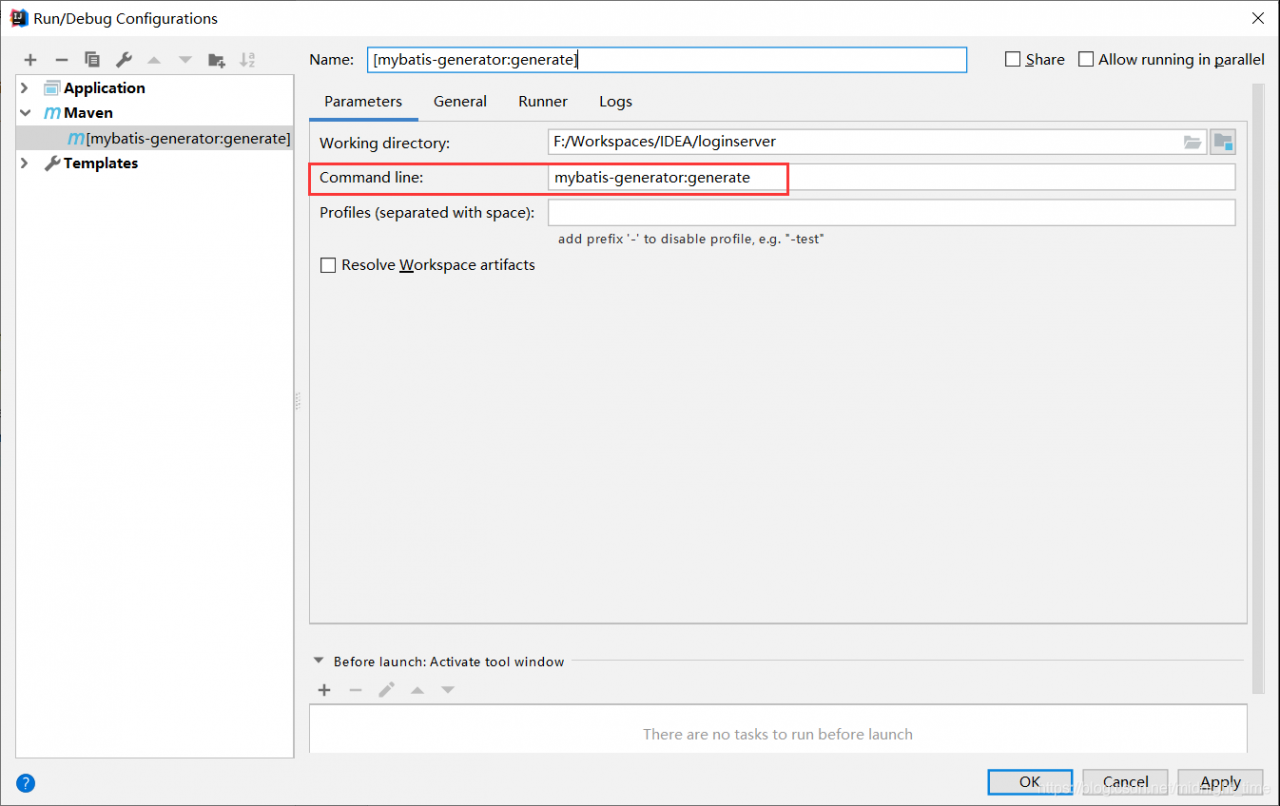Move before-launch task up arrow
The image size is (1280, 806).
click(417, 690)
